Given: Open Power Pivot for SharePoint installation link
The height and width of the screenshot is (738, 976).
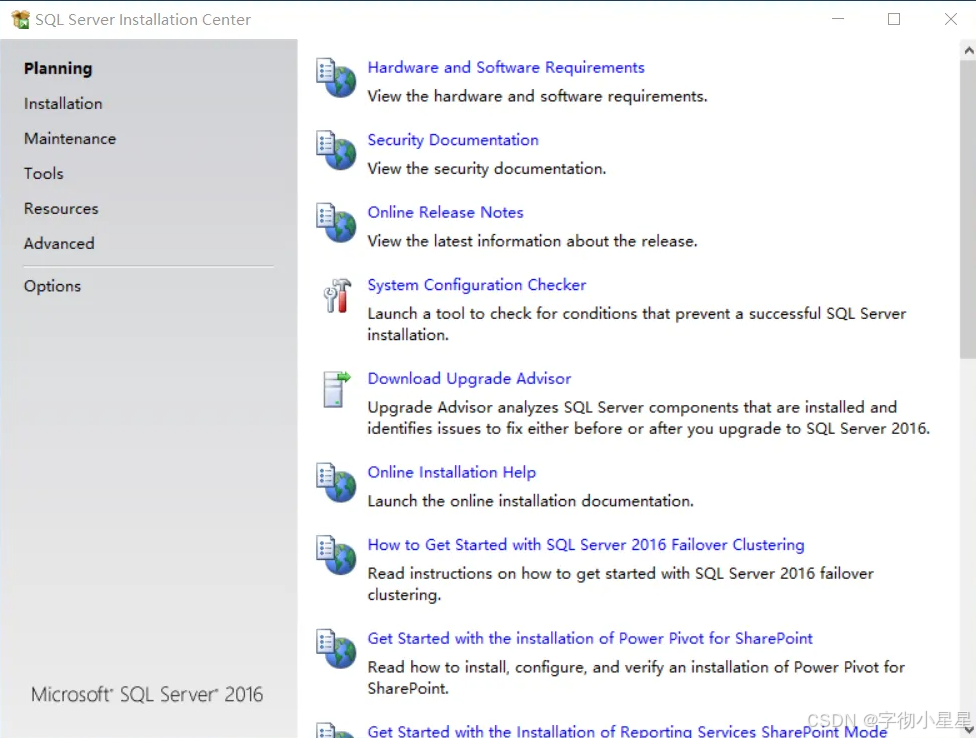Looking at the screenshot, I should tap(590, 638).
